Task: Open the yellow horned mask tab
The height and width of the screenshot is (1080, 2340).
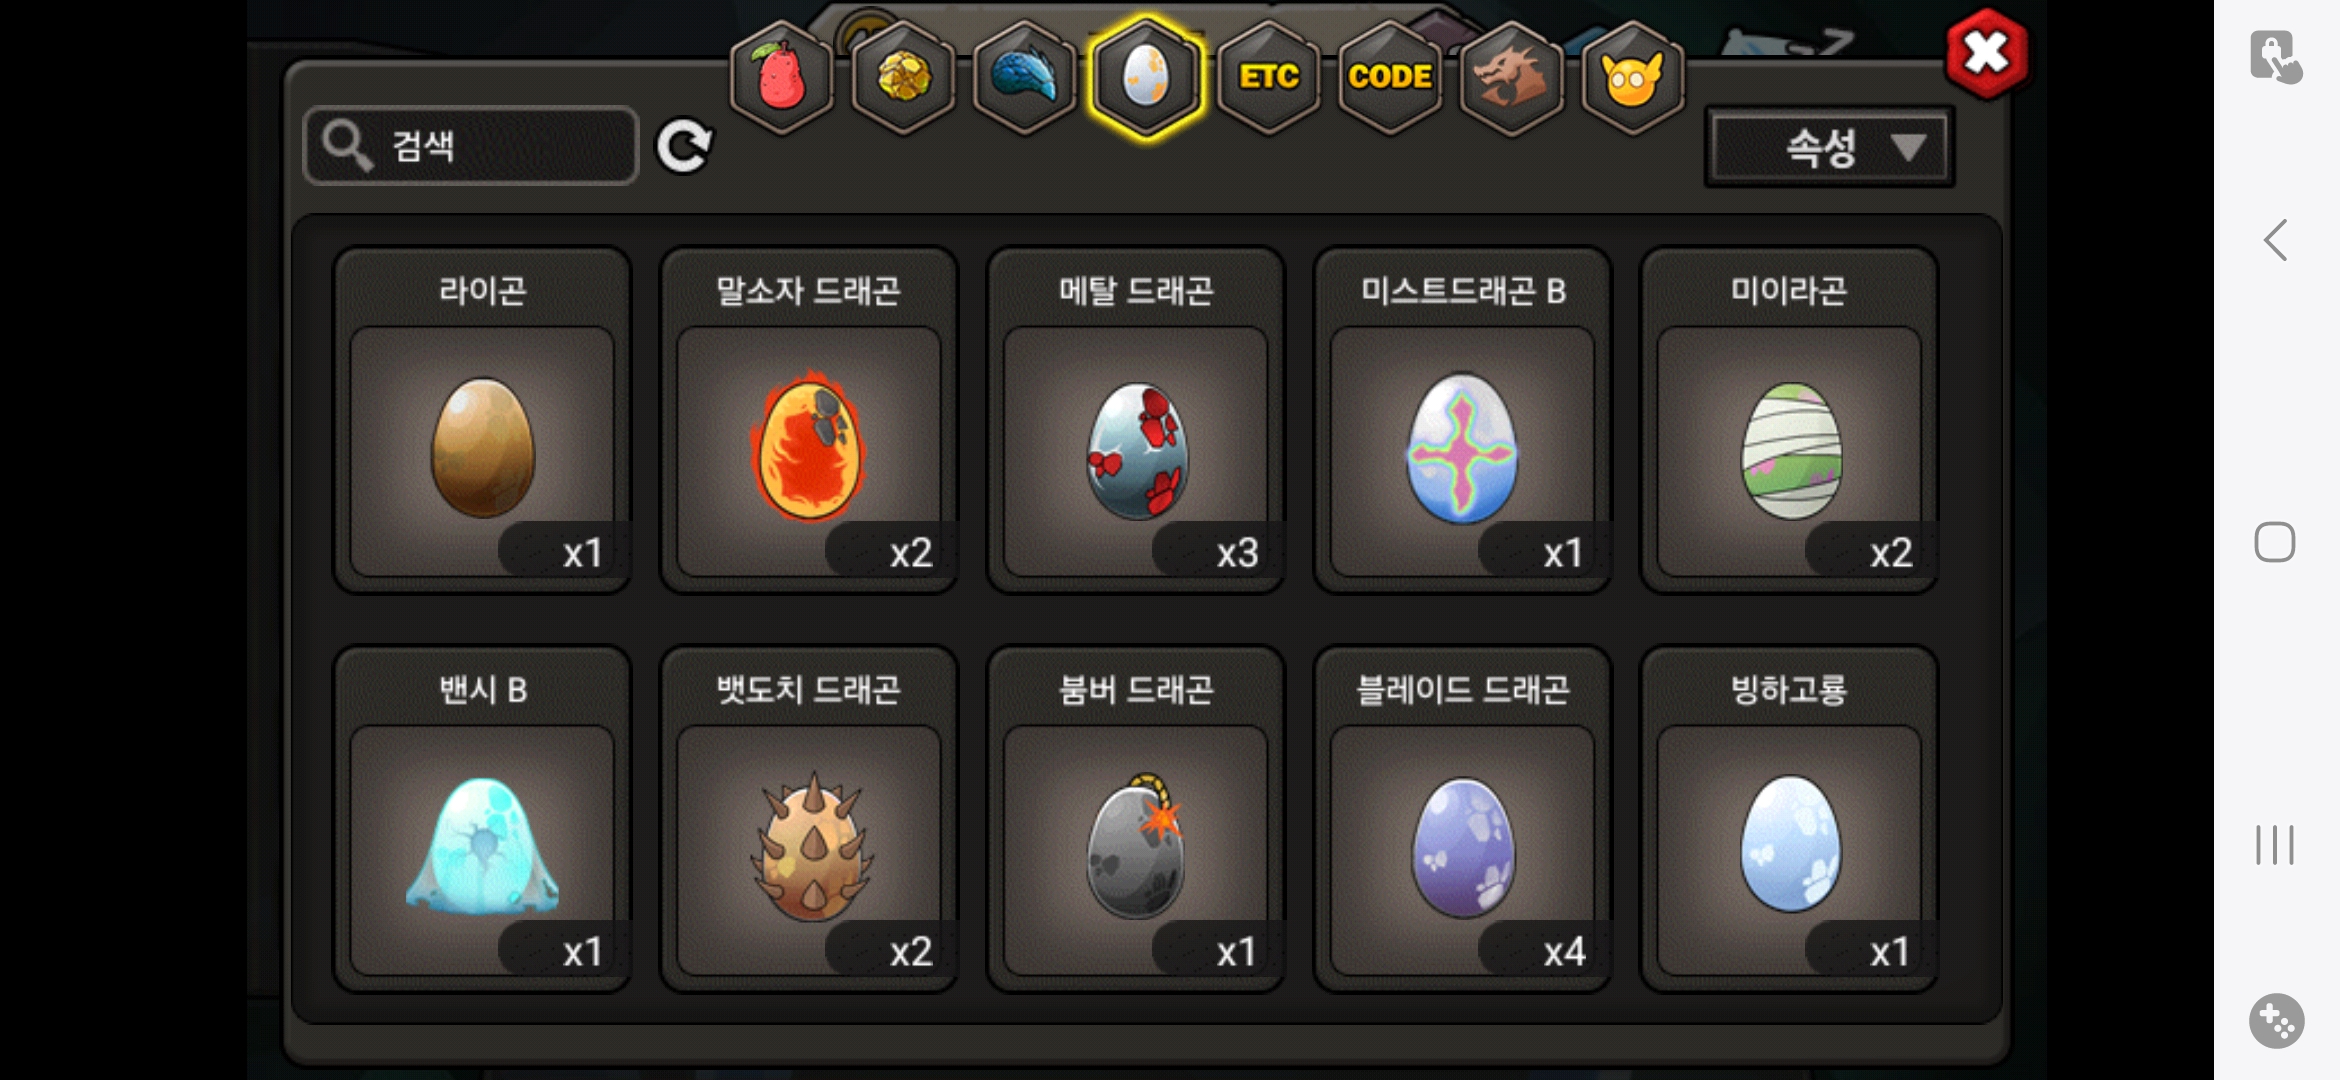Action: 1632,78
